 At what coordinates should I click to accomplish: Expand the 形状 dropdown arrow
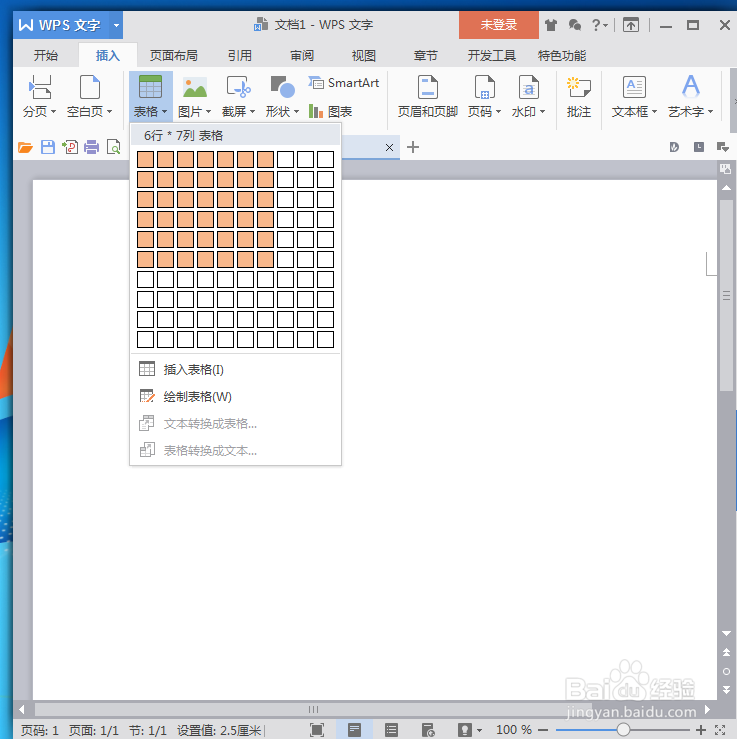[x=296, y=112]
